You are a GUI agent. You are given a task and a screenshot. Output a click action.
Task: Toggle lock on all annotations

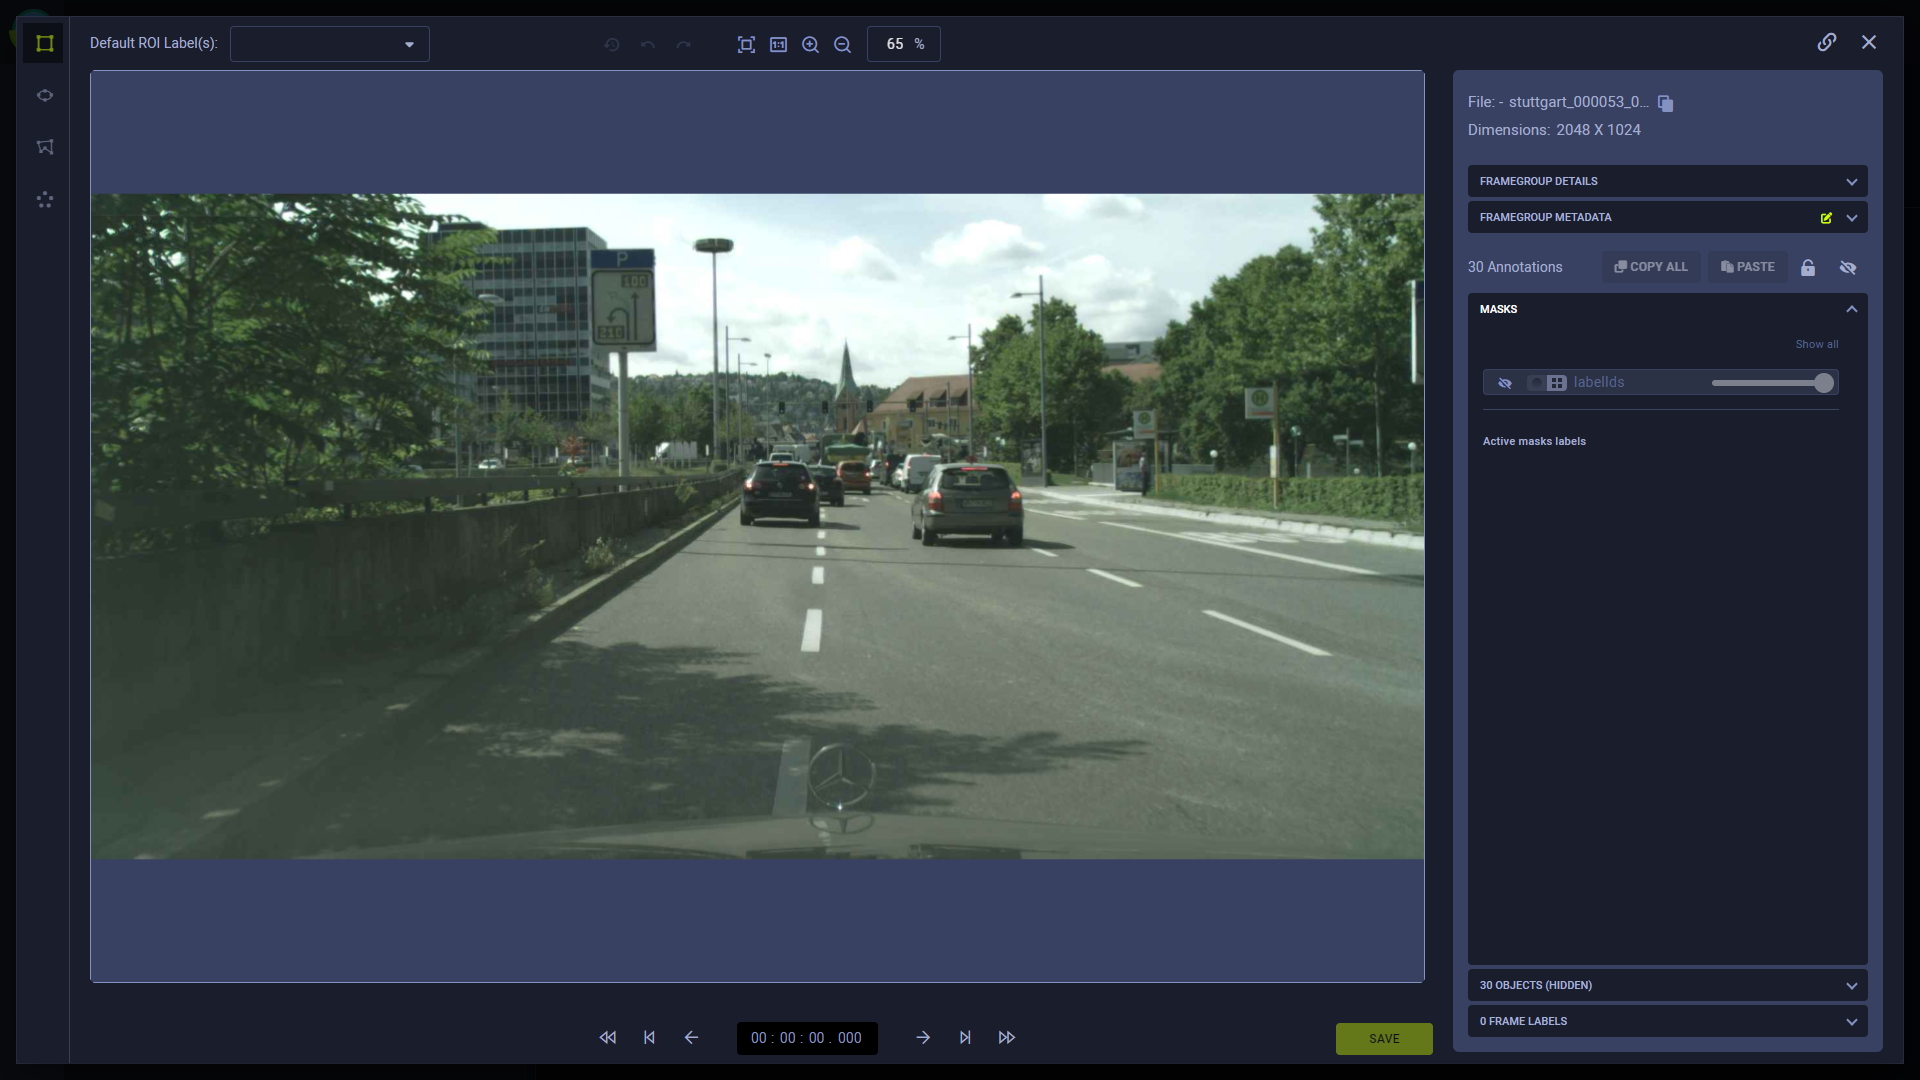[x=1807, y=267]
